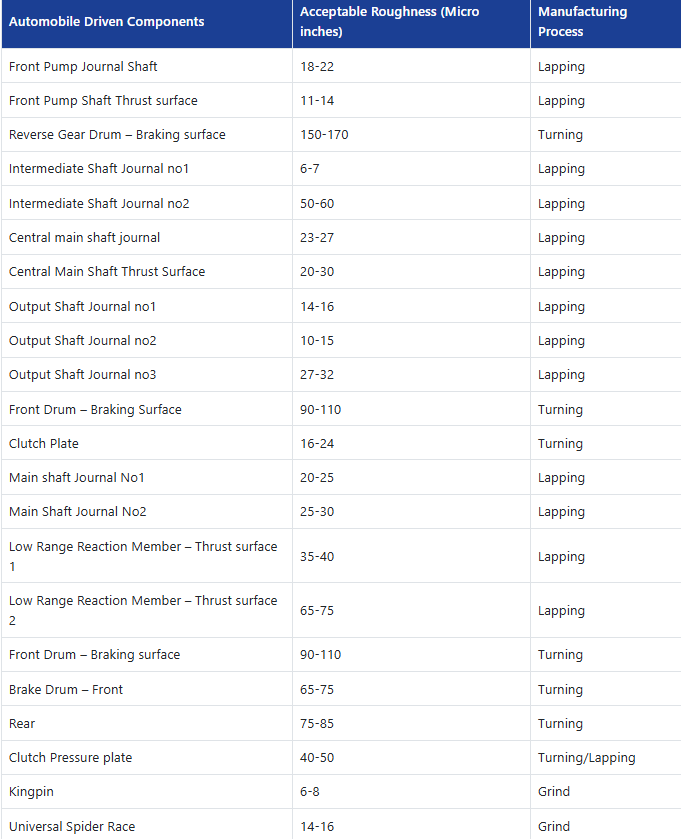Select the Clutch Plate component cell
The width and height of the screenshot is (681, 839).
(x=44, y=443)
